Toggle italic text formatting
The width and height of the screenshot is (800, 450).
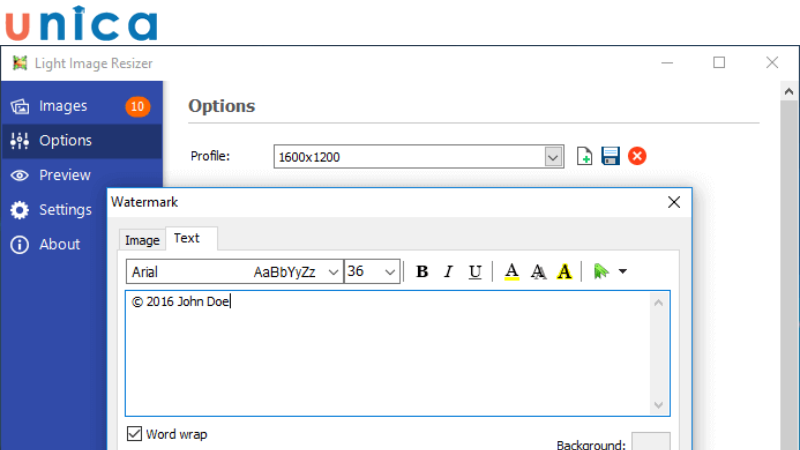[x=448, y=272]
